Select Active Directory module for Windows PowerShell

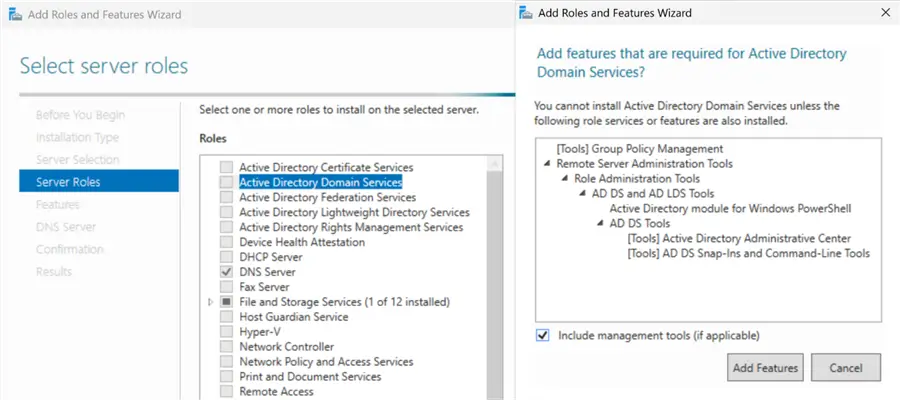click(730, 208)
